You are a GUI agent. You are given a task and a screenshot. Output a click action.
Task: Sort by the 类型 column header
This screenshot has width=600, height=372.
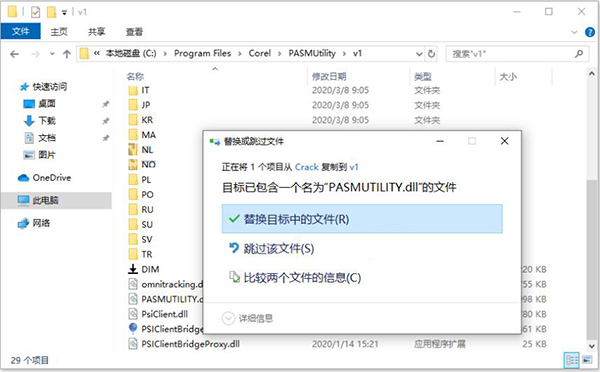[423, 77]
